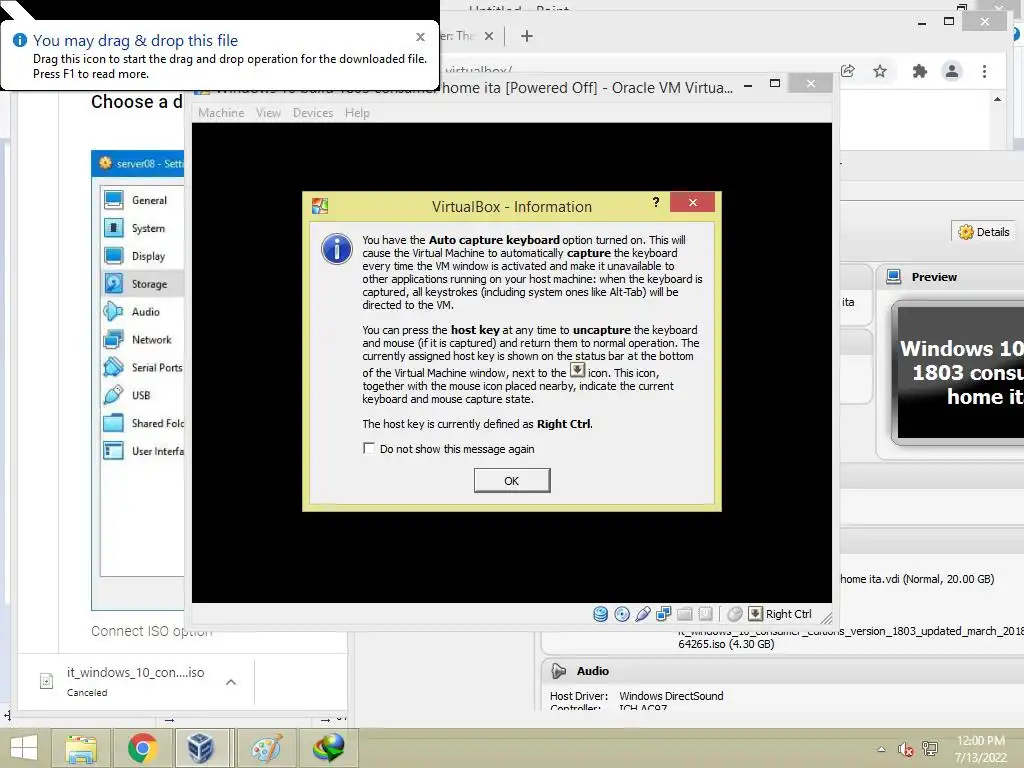The height and width of the screenshot is (768, 1024).
Task: Open the Machine menu in VM window
Action: coord(221,113)
